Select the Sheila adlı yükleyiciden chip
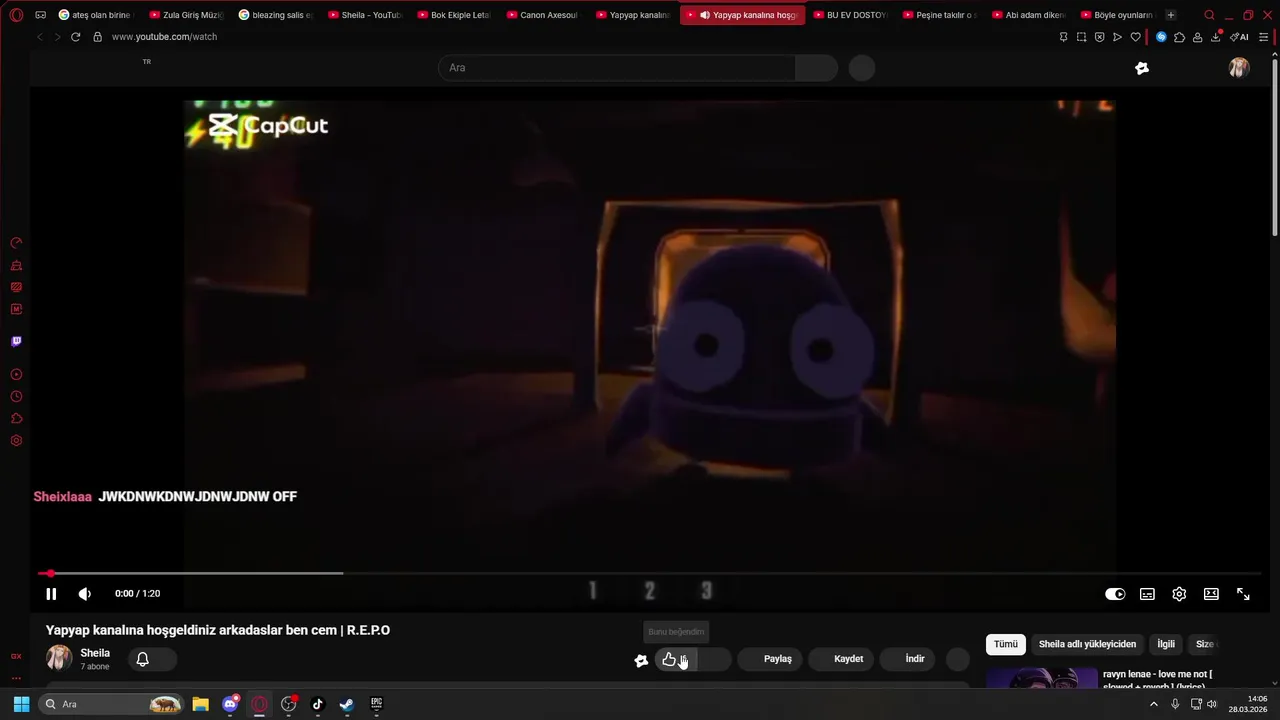This screenshot has width=1280, height=720. click(x=1087, y=644)
